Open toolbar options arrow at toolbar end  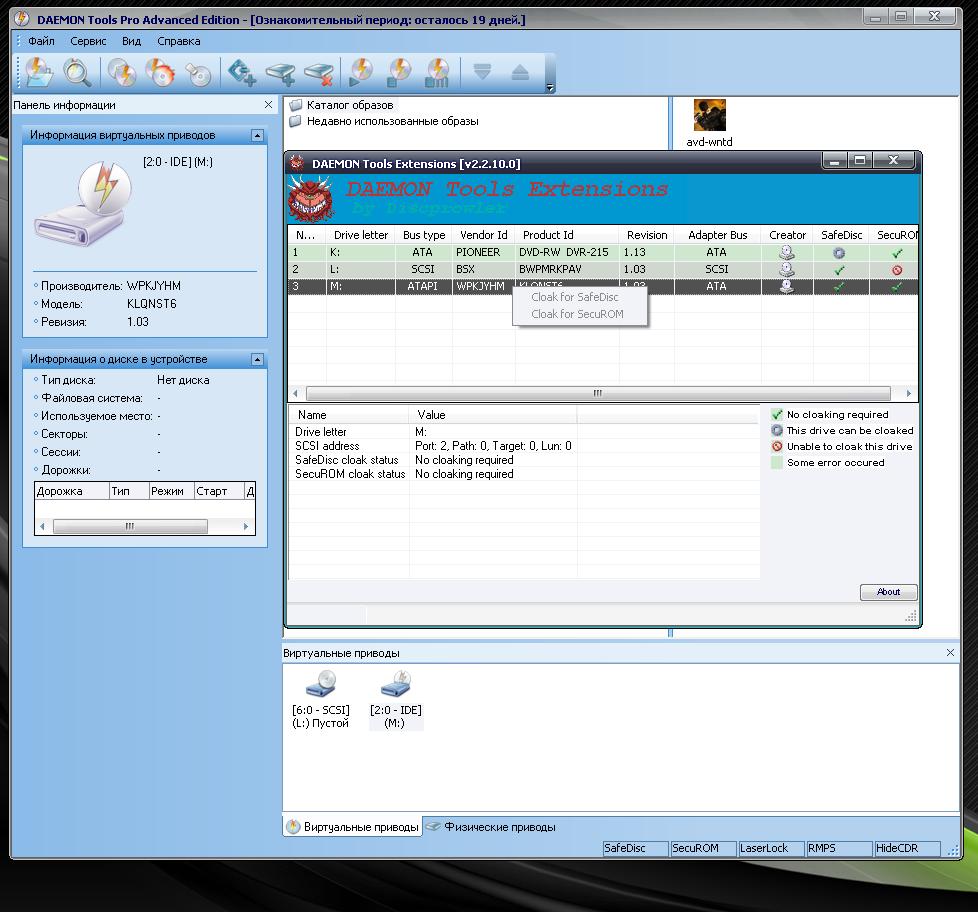(550, 88)
